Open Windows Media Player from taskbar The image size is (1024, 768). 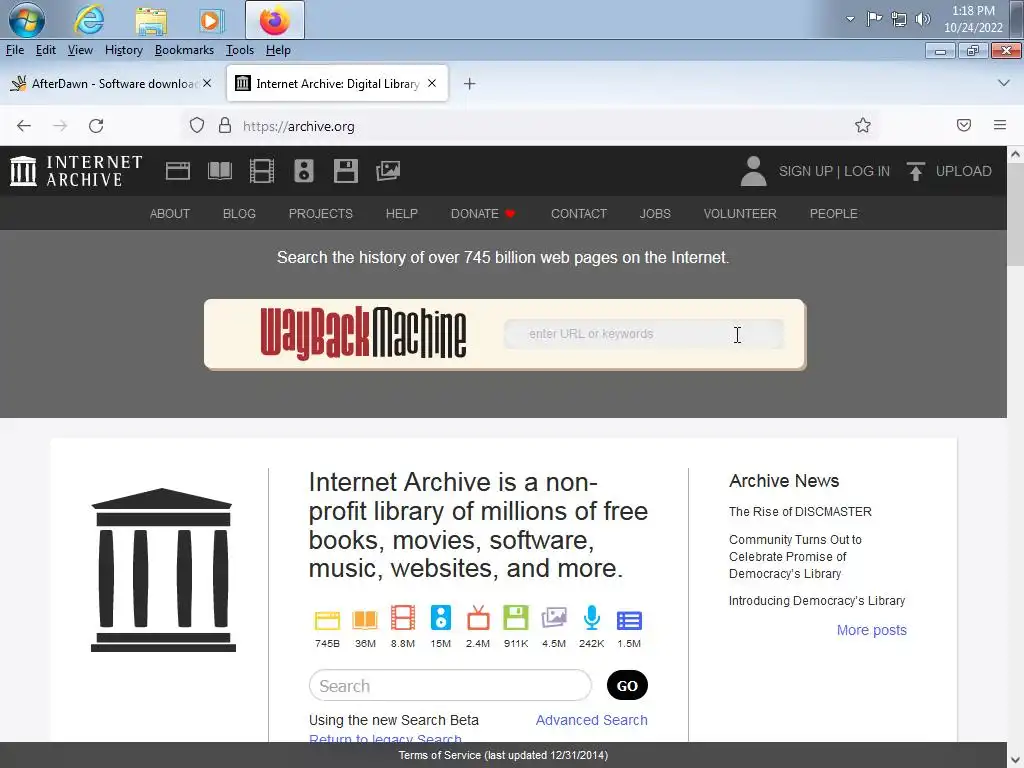(211, 20)
